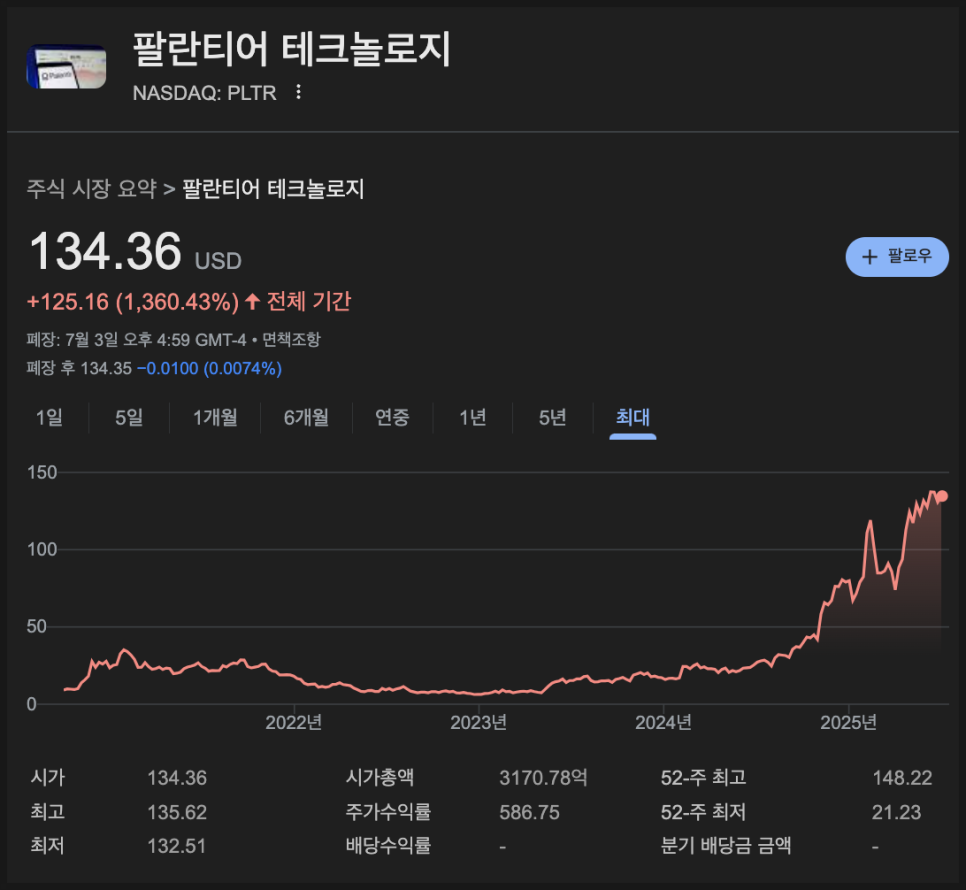Choose the 연중 year-to-date tab
The height and width of the screenshot is (890, 966).
point(392,418)
